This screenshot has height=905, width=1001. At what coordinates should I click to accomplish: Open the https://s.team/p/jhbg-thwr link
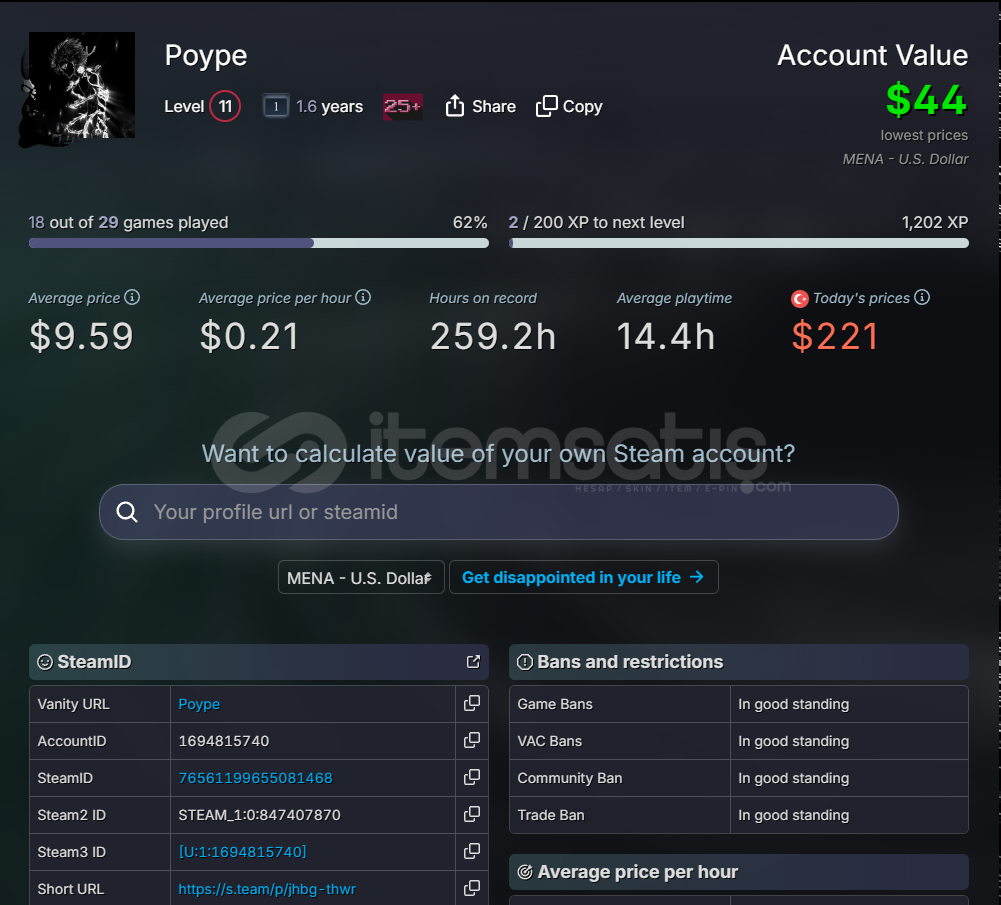click(x=267, y=889)
